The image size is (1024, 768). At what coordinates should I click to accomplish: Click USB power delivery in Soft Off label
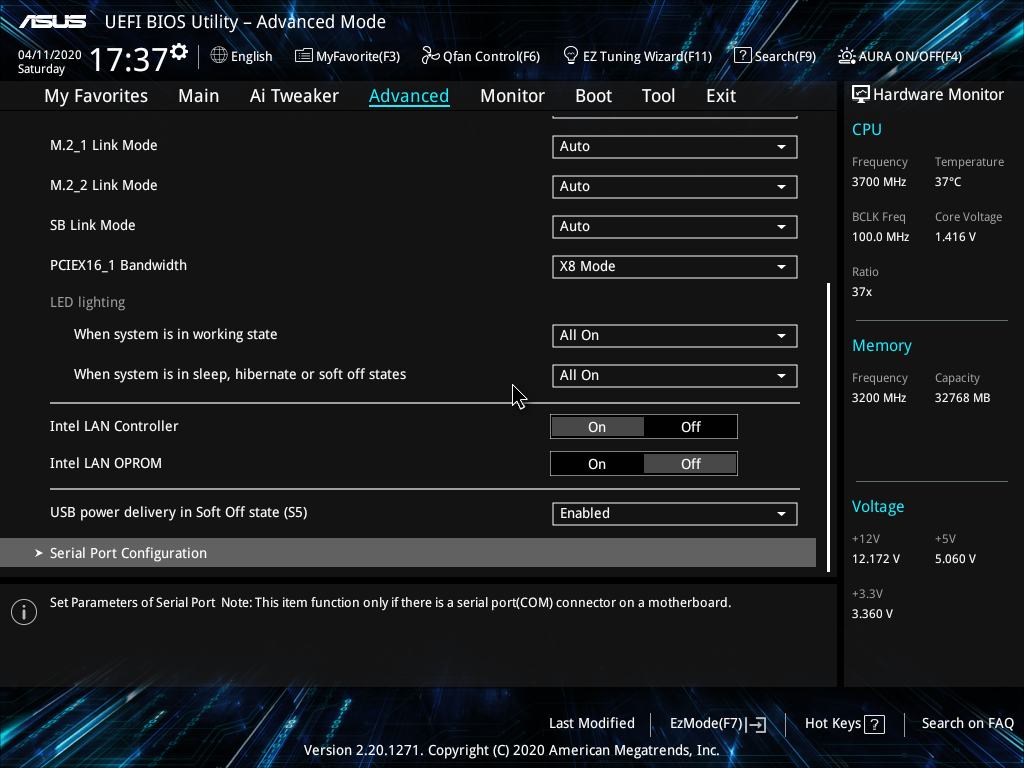pyautogui.click(x=179, y=512)
